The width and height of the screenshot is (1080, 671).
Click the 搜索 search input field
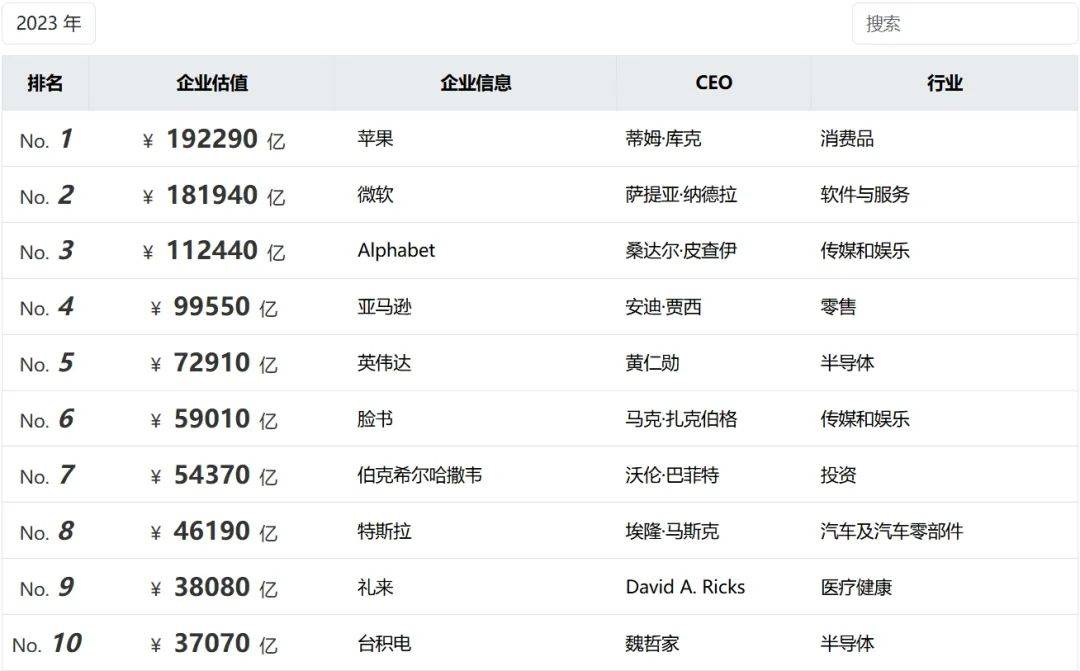click(x=962, y=24)
